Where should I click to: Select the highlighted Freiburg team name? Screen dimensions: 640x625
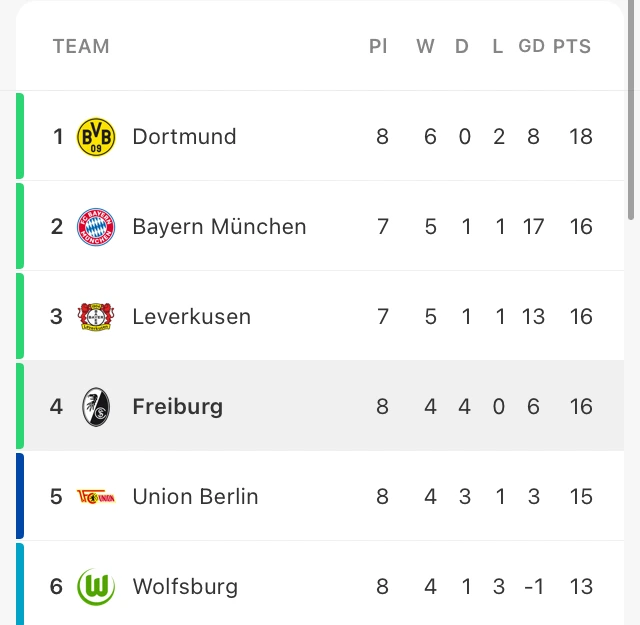click(x=177, y=406)
